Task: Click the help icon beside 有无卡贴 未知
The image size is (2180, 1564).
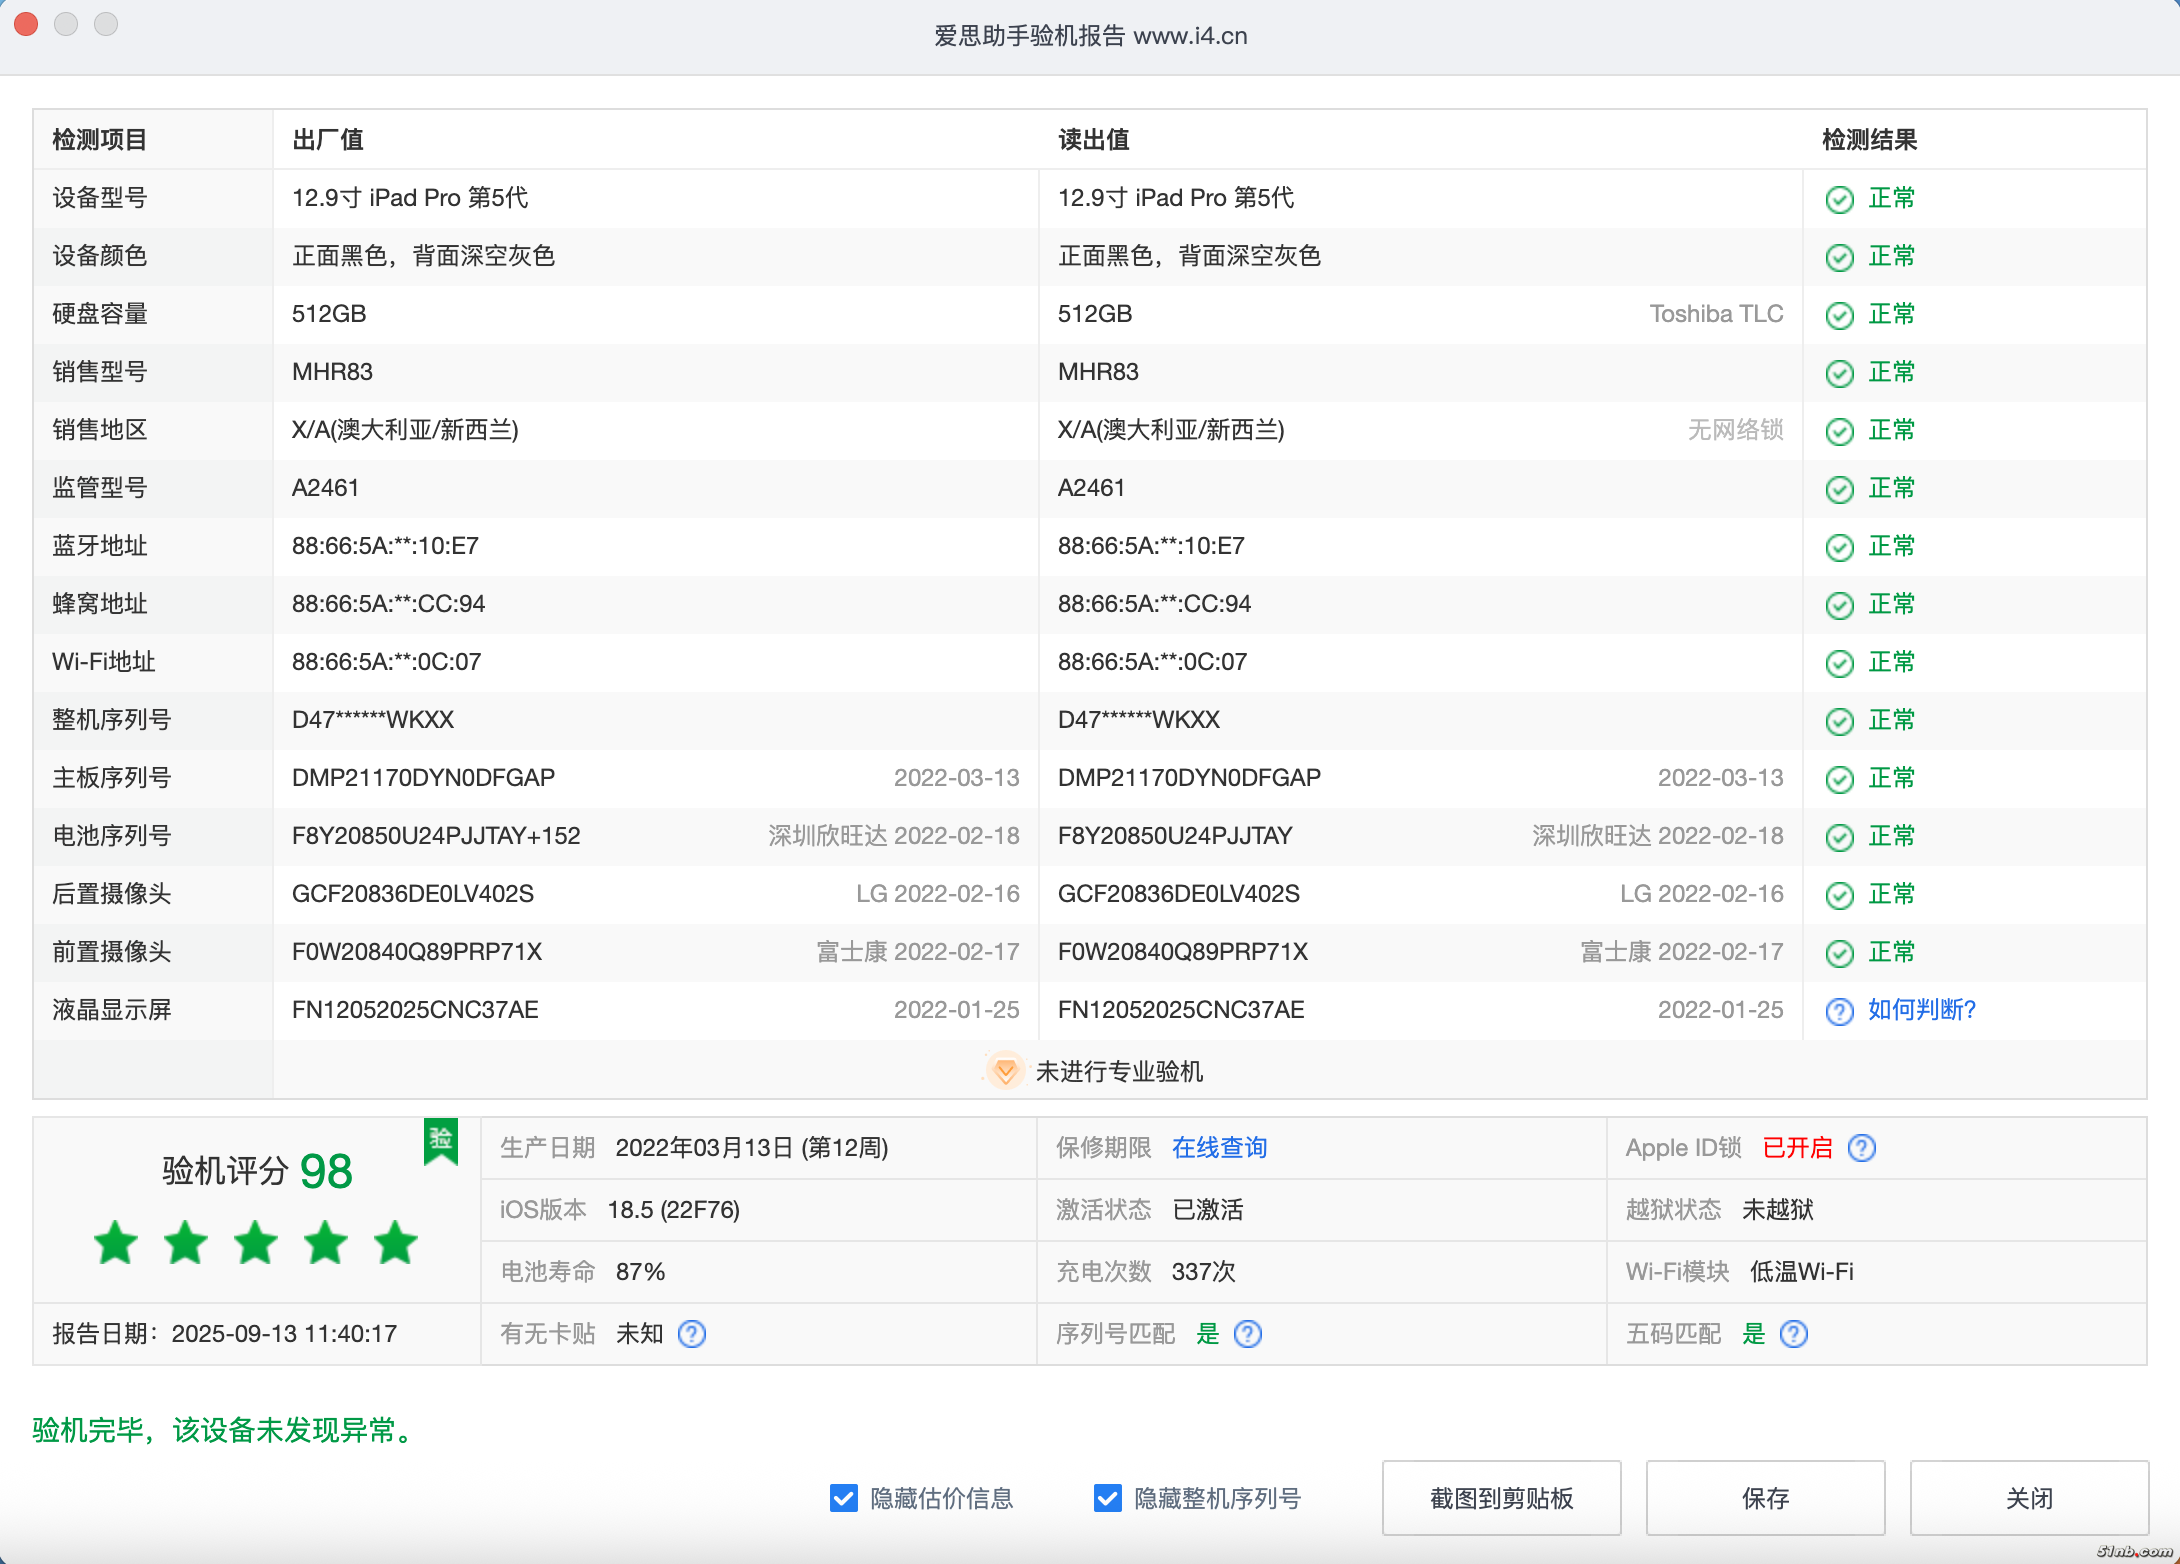Action: pos(692,1334)
